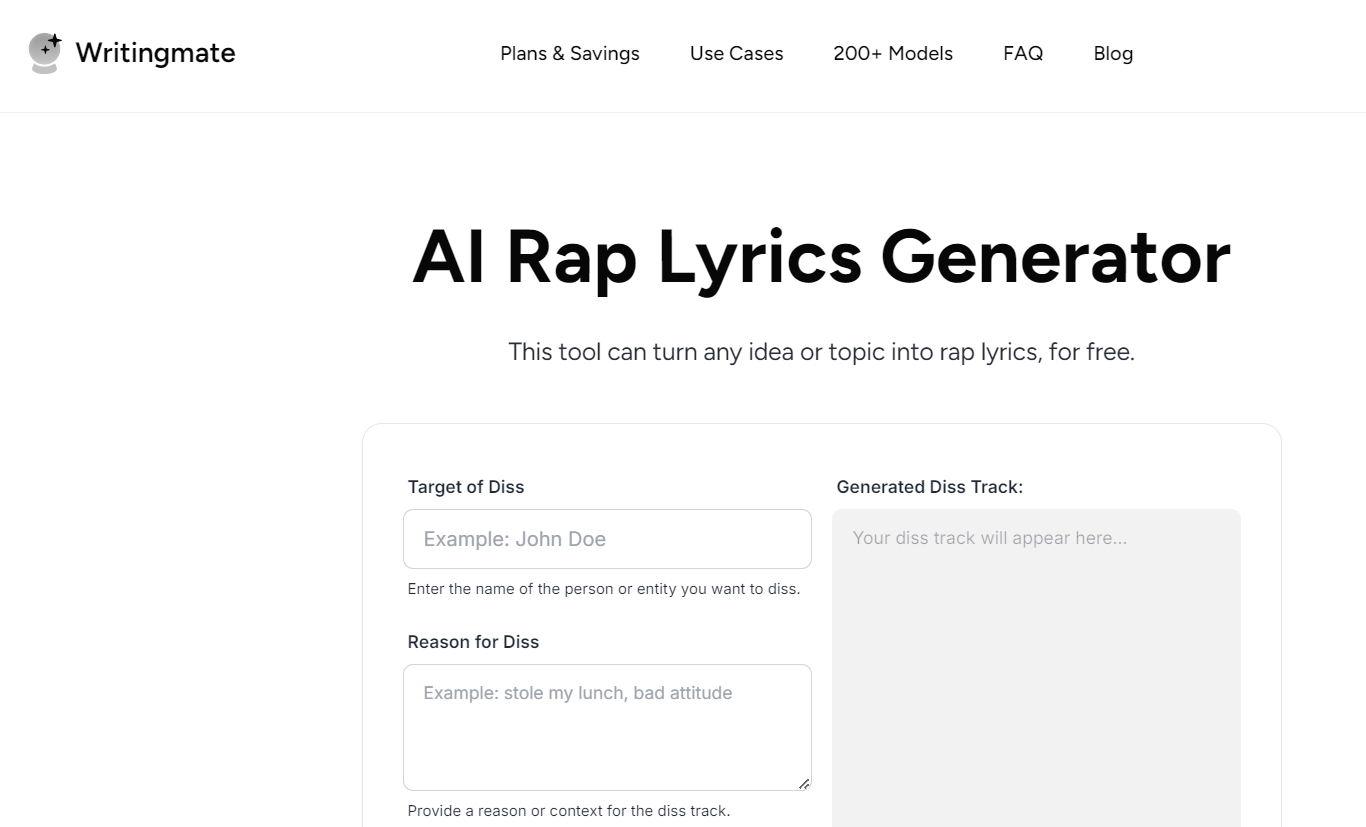1366x827 pixels.
Task: Select the 200+ Models navigation item
Action: [x=892, y=53]
